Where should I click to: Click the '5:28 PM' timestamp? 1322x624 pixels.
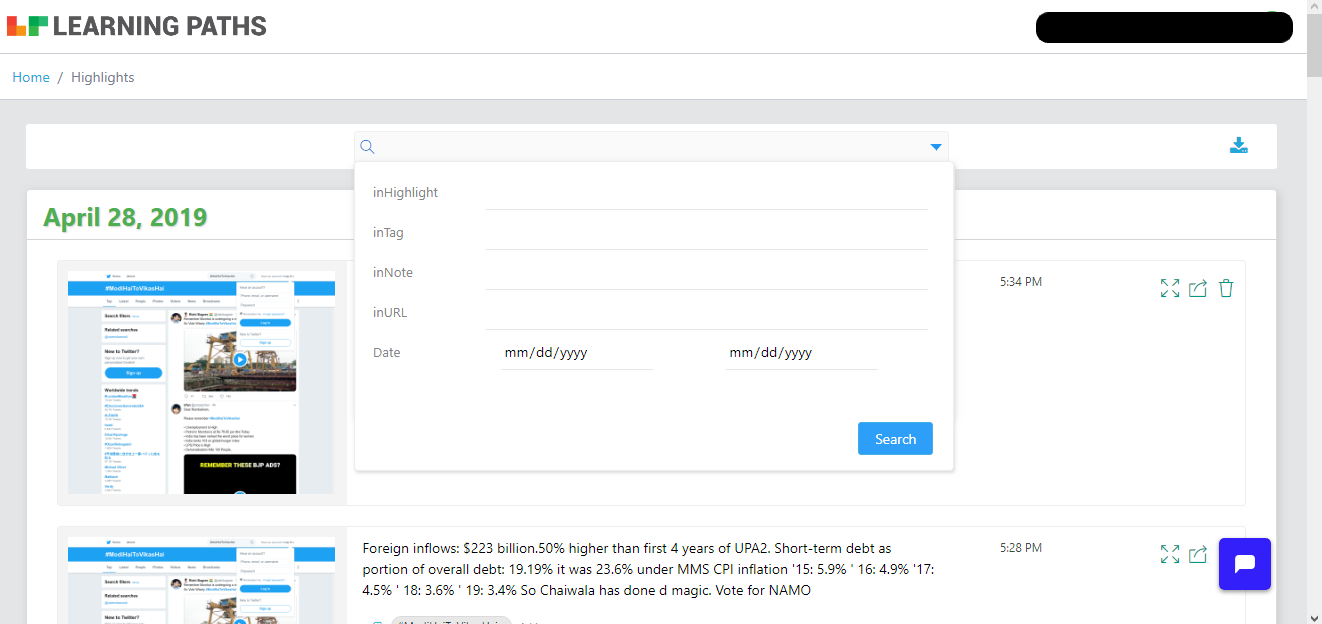[1021, 548]
